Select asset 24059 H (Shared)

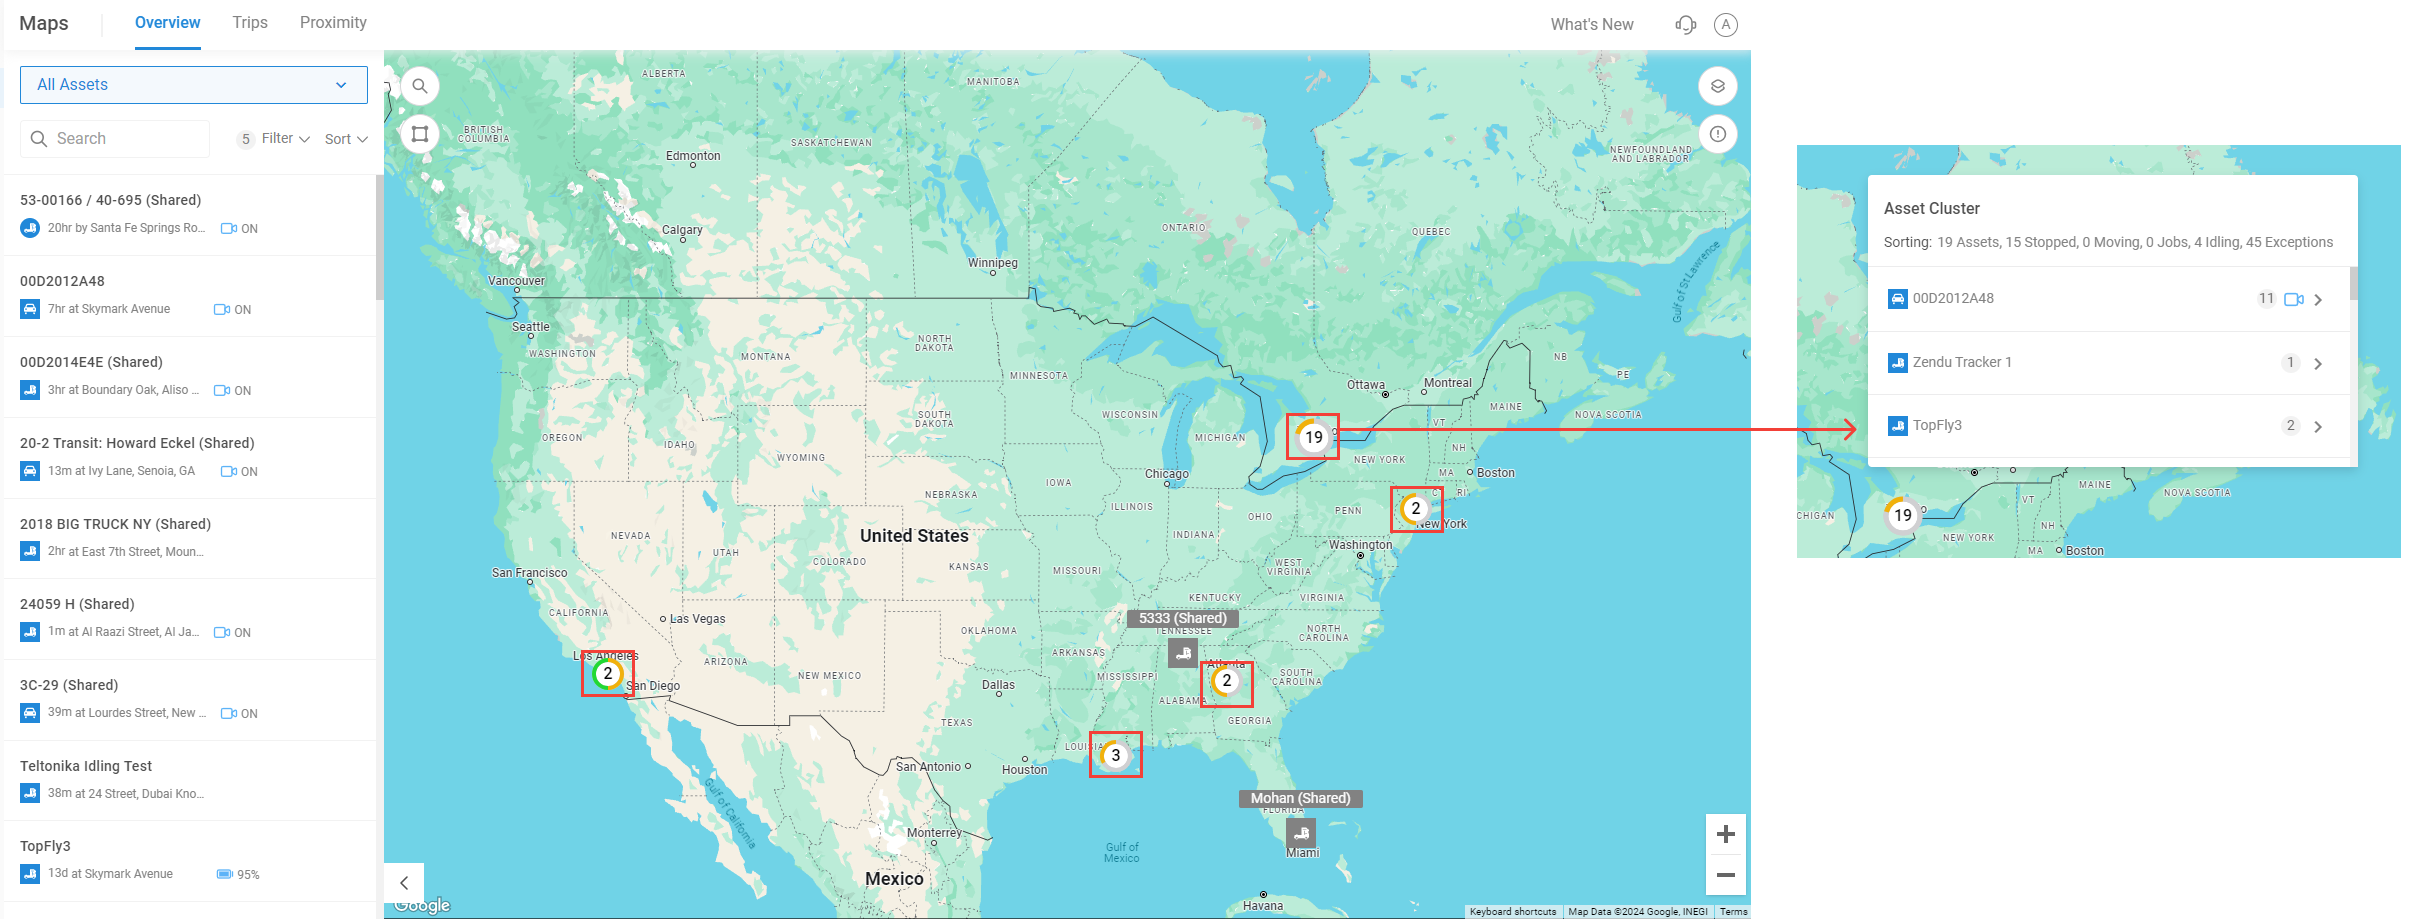[190, 619]
